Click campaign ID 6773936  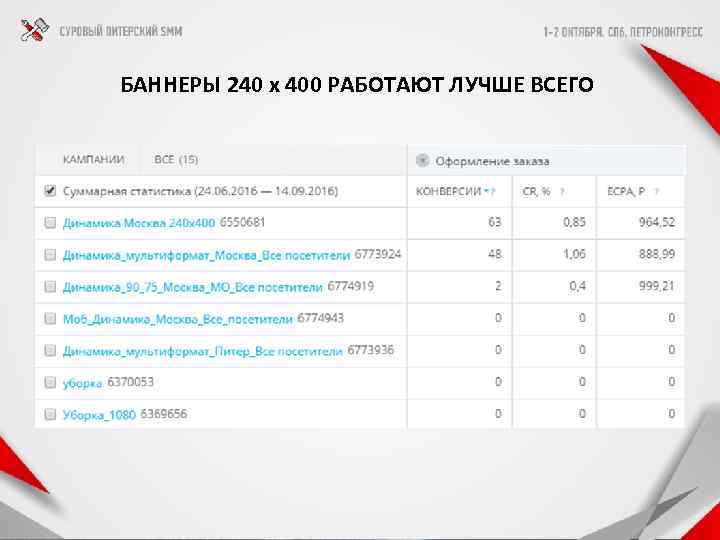tap(371, 350)
